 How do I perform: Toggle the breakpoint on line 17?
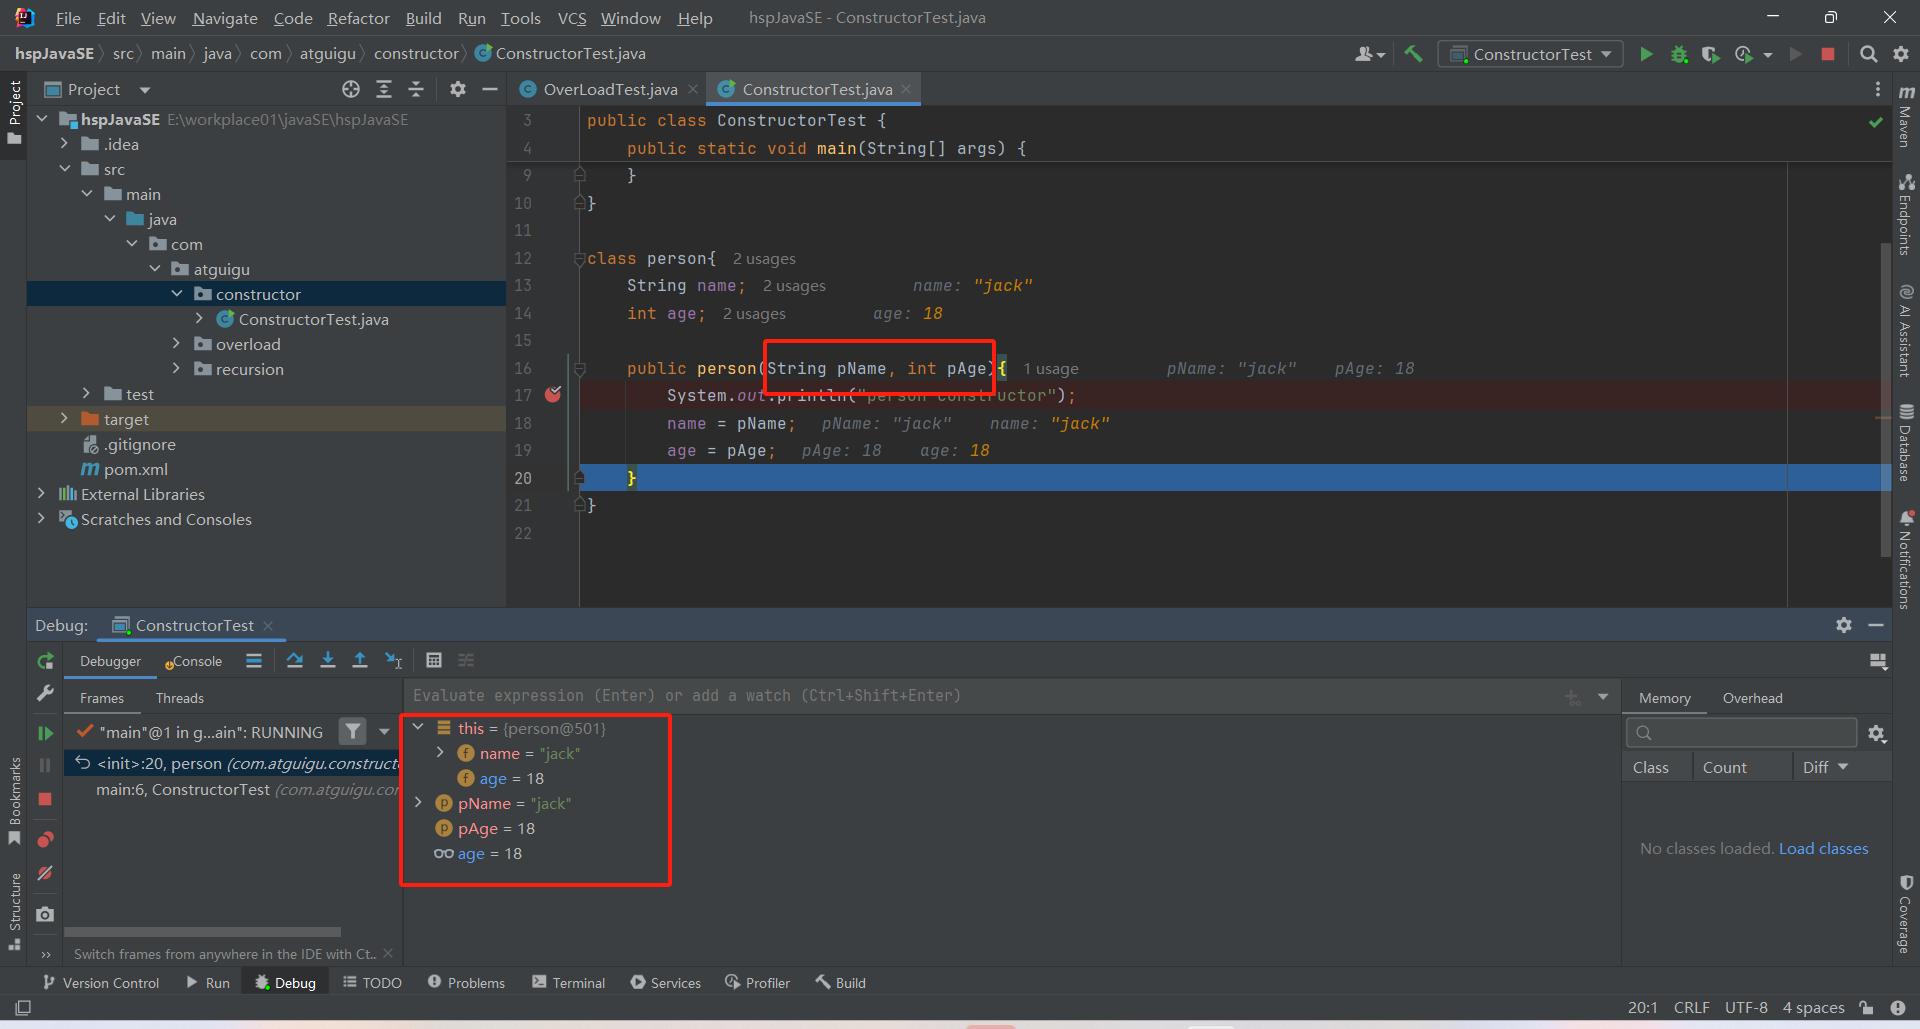[x=553, y=395]
